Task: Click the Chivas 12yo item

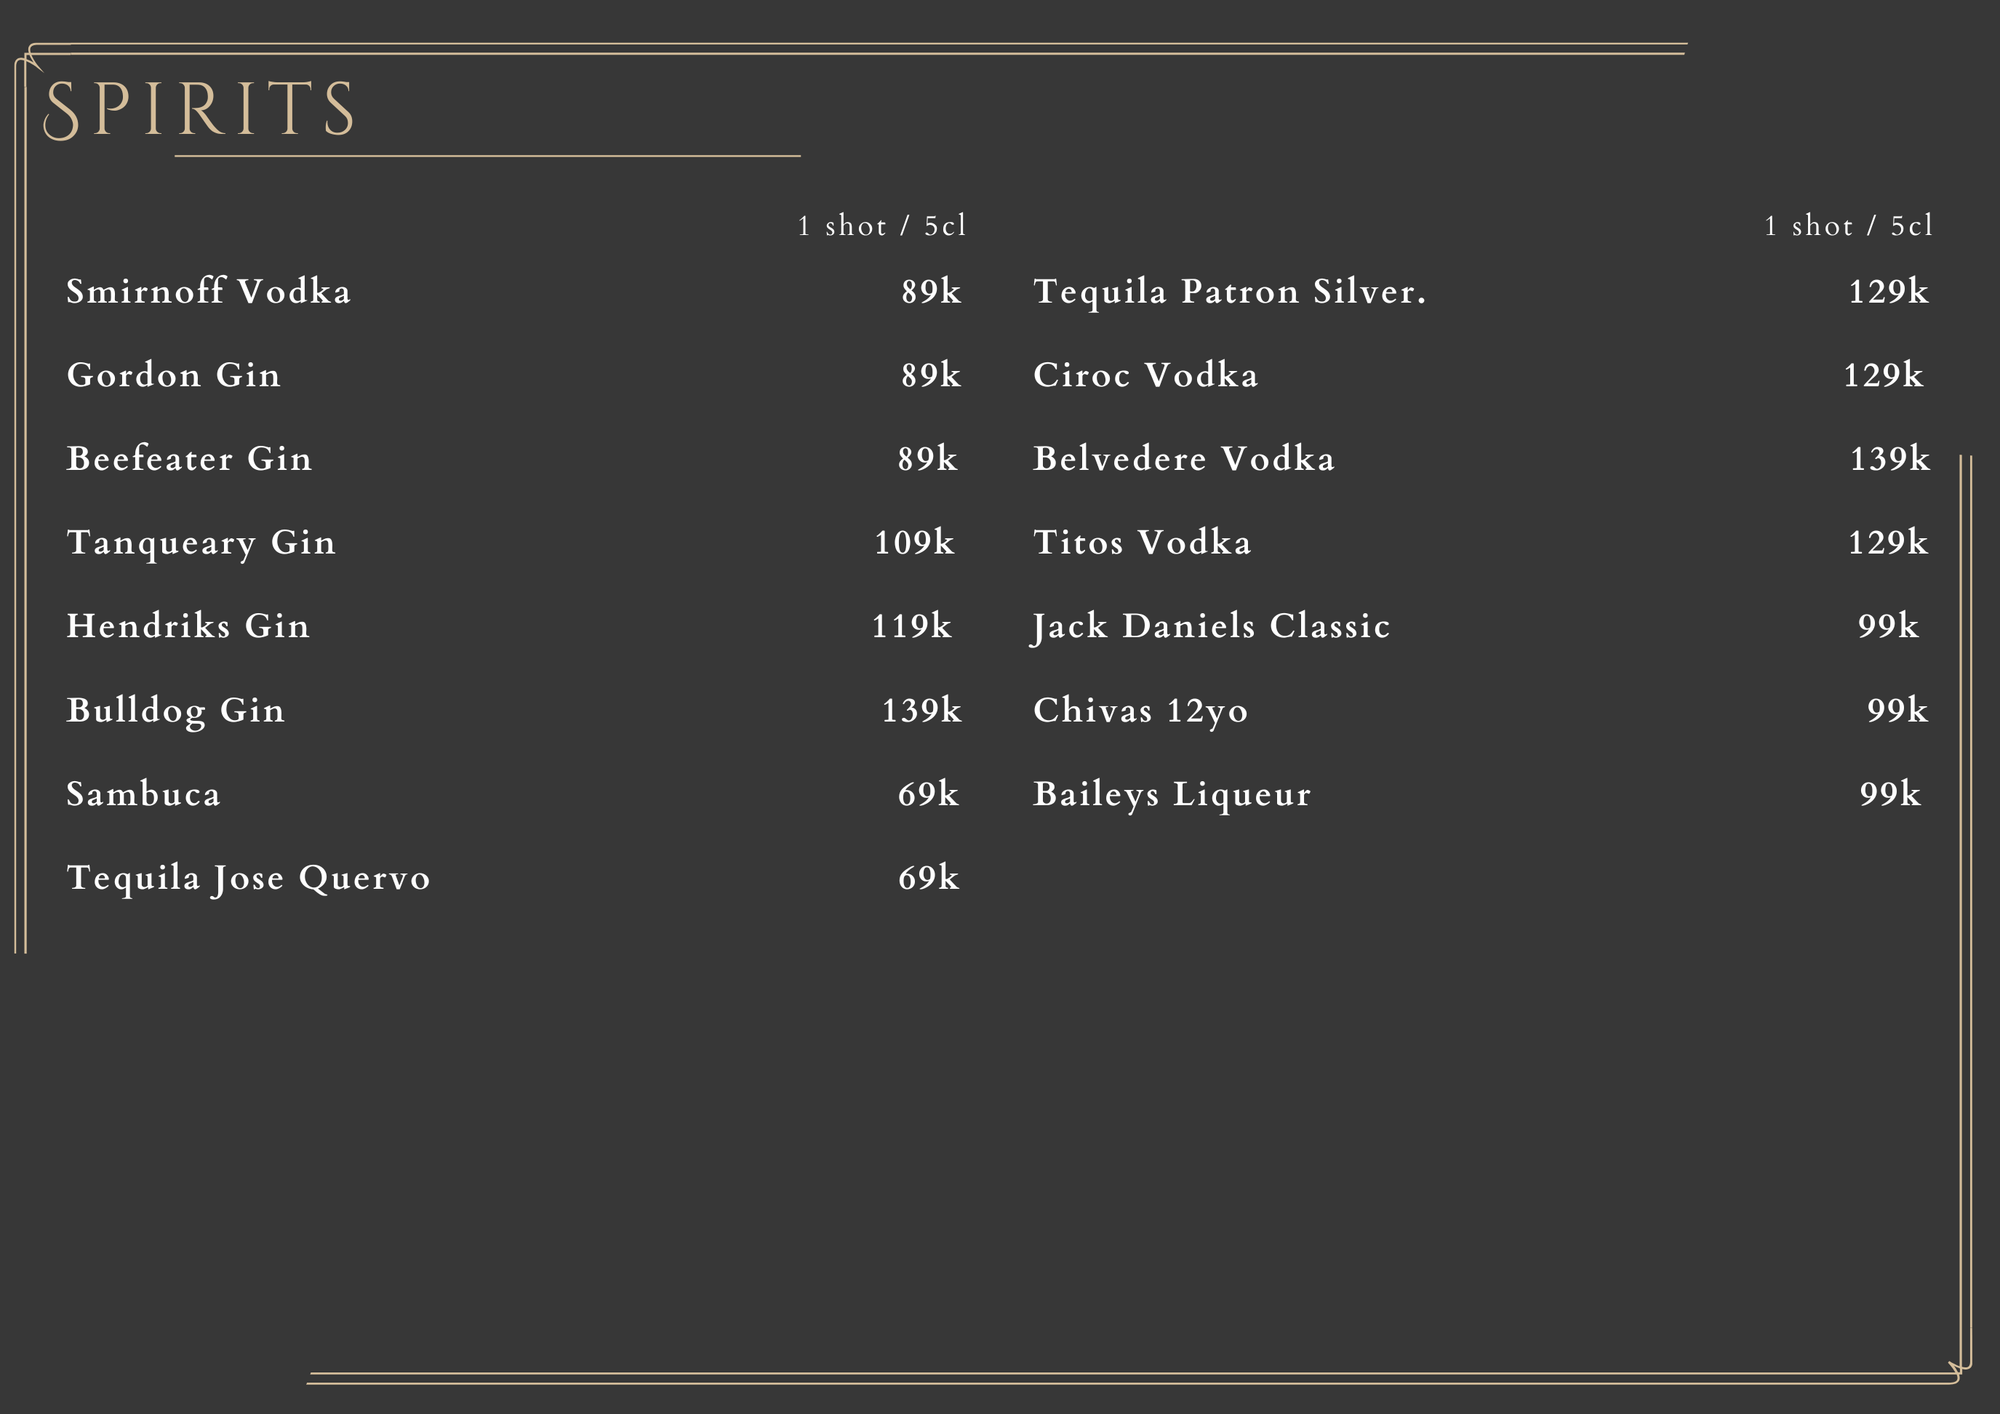Action: pyautogui.click(x=1141, y=710)
